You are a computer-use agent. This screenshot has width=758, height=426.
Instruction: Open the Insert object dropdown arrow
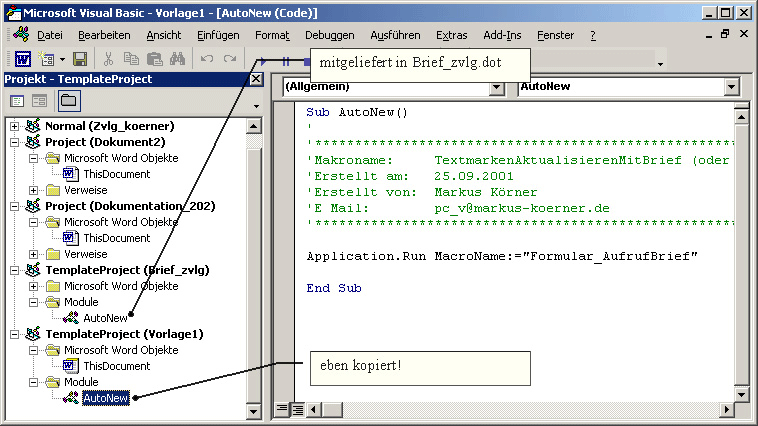(x=62, y=60)
